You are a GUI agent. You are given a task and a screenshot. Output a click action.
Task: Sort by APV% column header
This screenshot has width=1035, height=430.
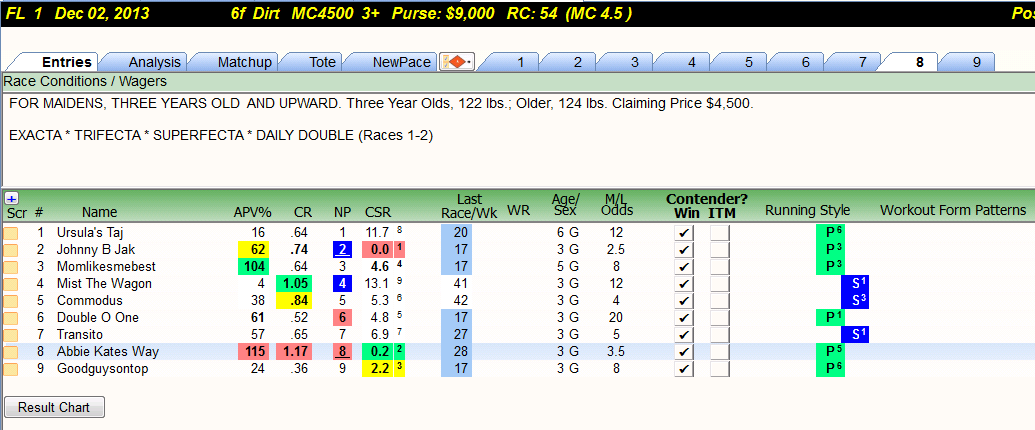[x=251, y=212]
